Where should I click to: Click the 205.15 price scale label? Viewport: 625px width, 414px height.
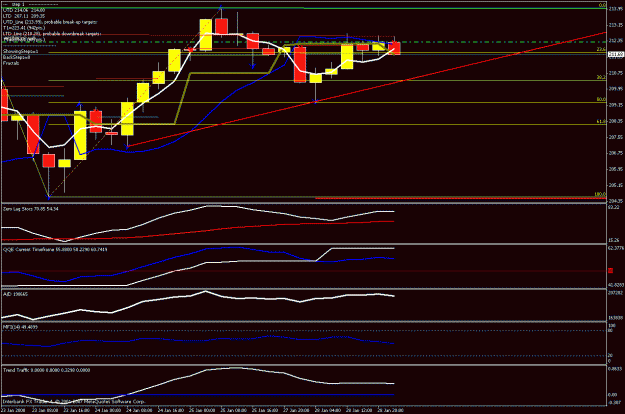click(x=616, y=185)
